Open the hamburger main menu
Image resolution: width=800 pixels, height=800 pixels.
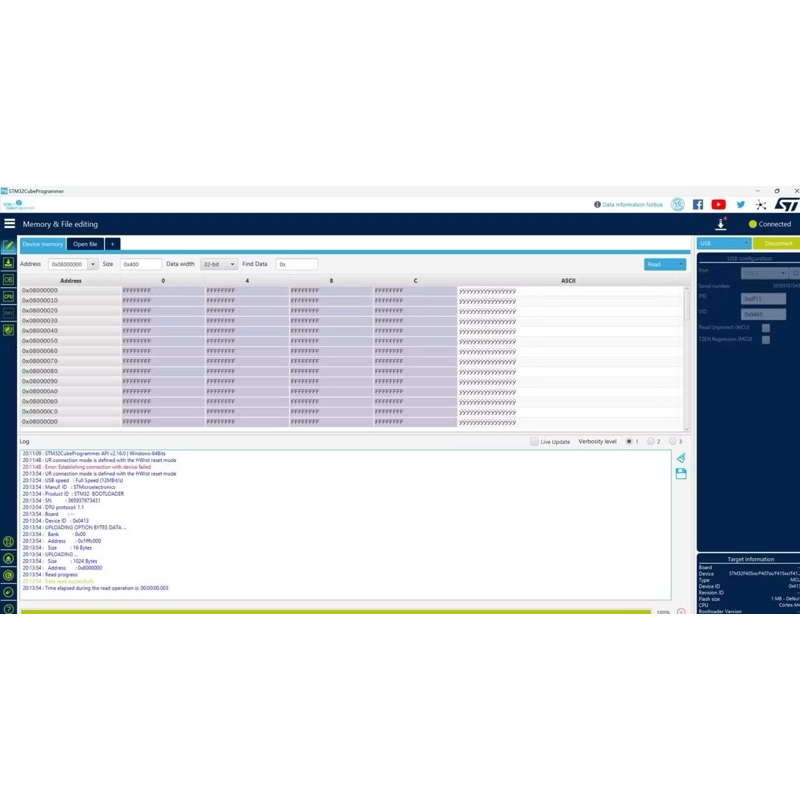tap(10, 224)
